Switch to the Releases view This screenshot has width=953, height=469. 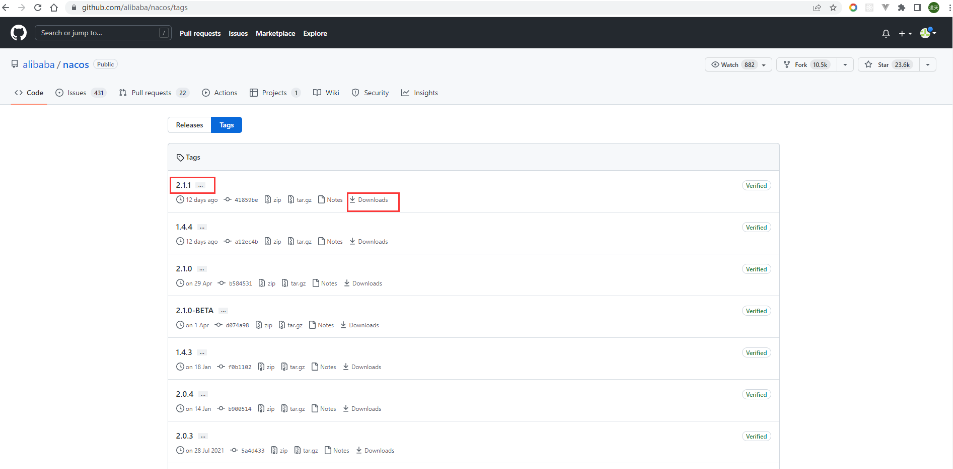click(x=189, y=125)
